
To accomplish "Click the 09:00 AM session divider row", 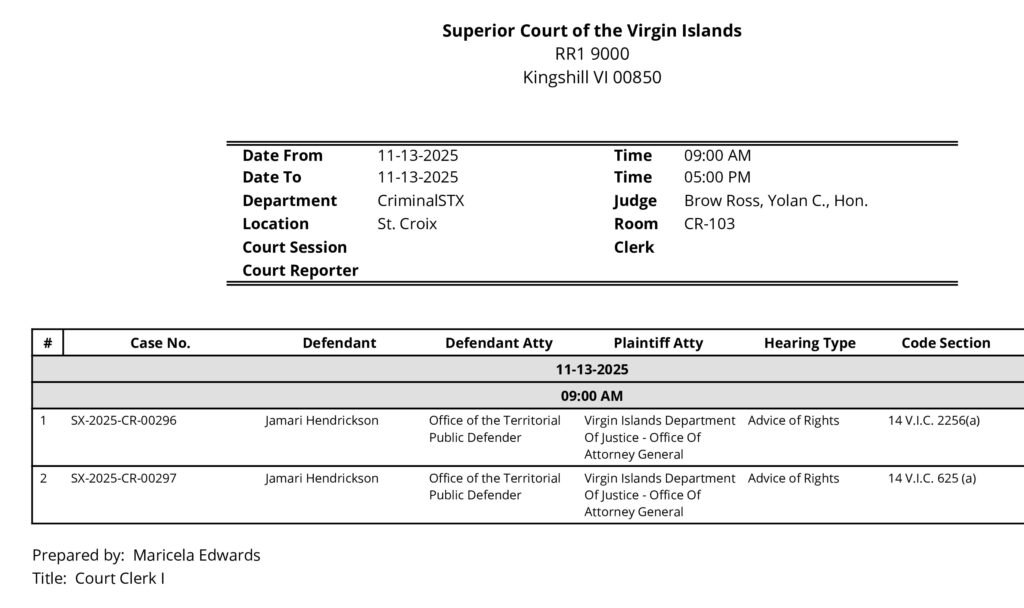I will pyautogui.click(x=592, y=396).
